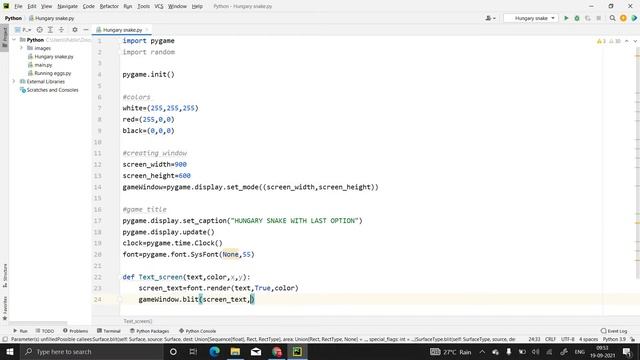This screenshot has width=640, height=360.
Task: Open the VCS menu
Action: 159,6
